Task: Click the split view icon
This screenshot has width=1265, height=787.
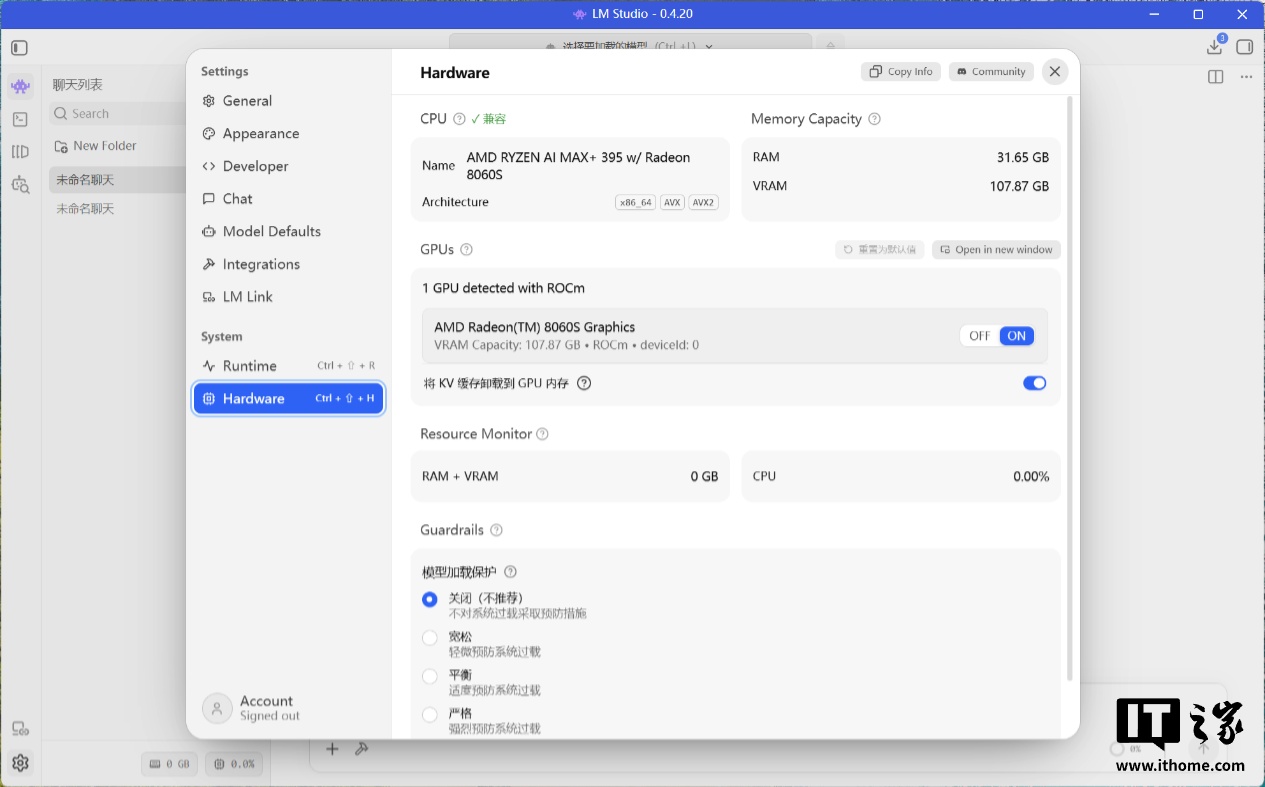Action: point(1216,77)
